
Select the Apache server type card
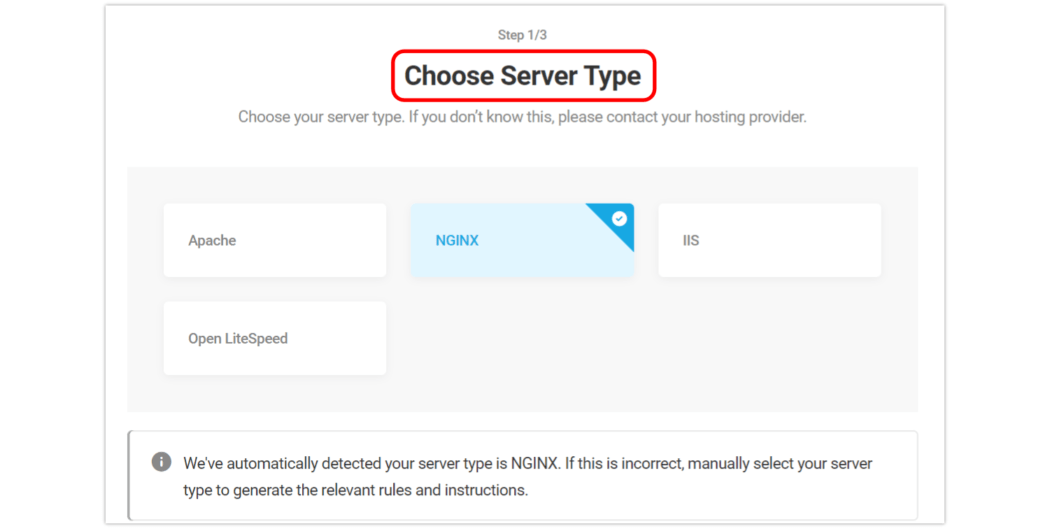pos(275,240)
